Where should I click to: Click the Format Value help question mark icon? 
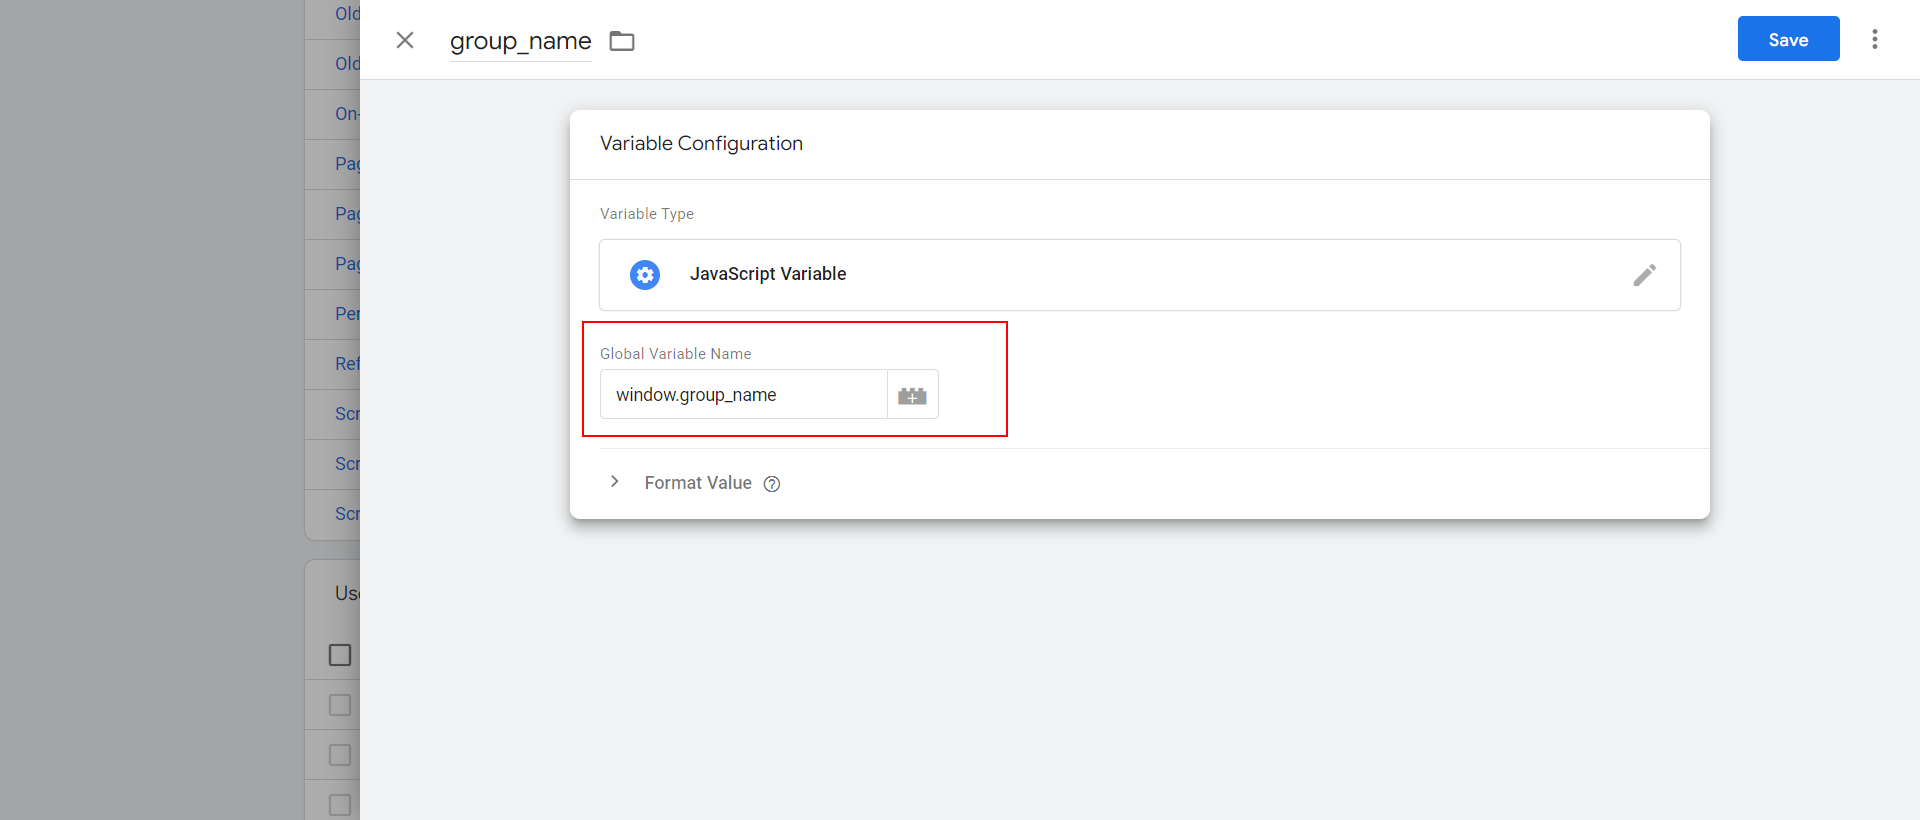[x=771, y=483]
